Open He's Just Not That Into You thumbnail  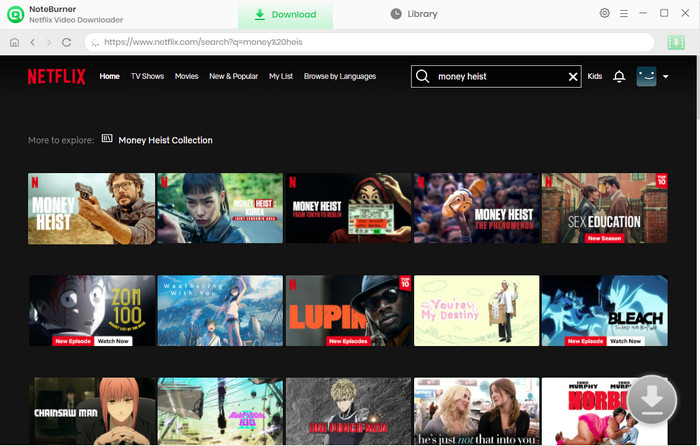(476, 411)
